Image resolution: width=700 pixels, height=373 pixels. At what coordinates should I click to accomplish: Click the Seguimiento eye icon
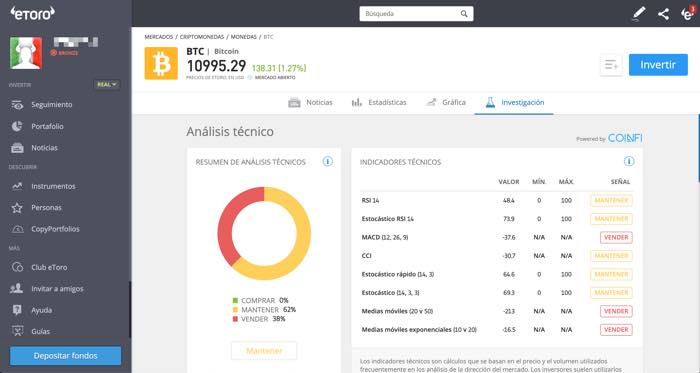[17, 105]
